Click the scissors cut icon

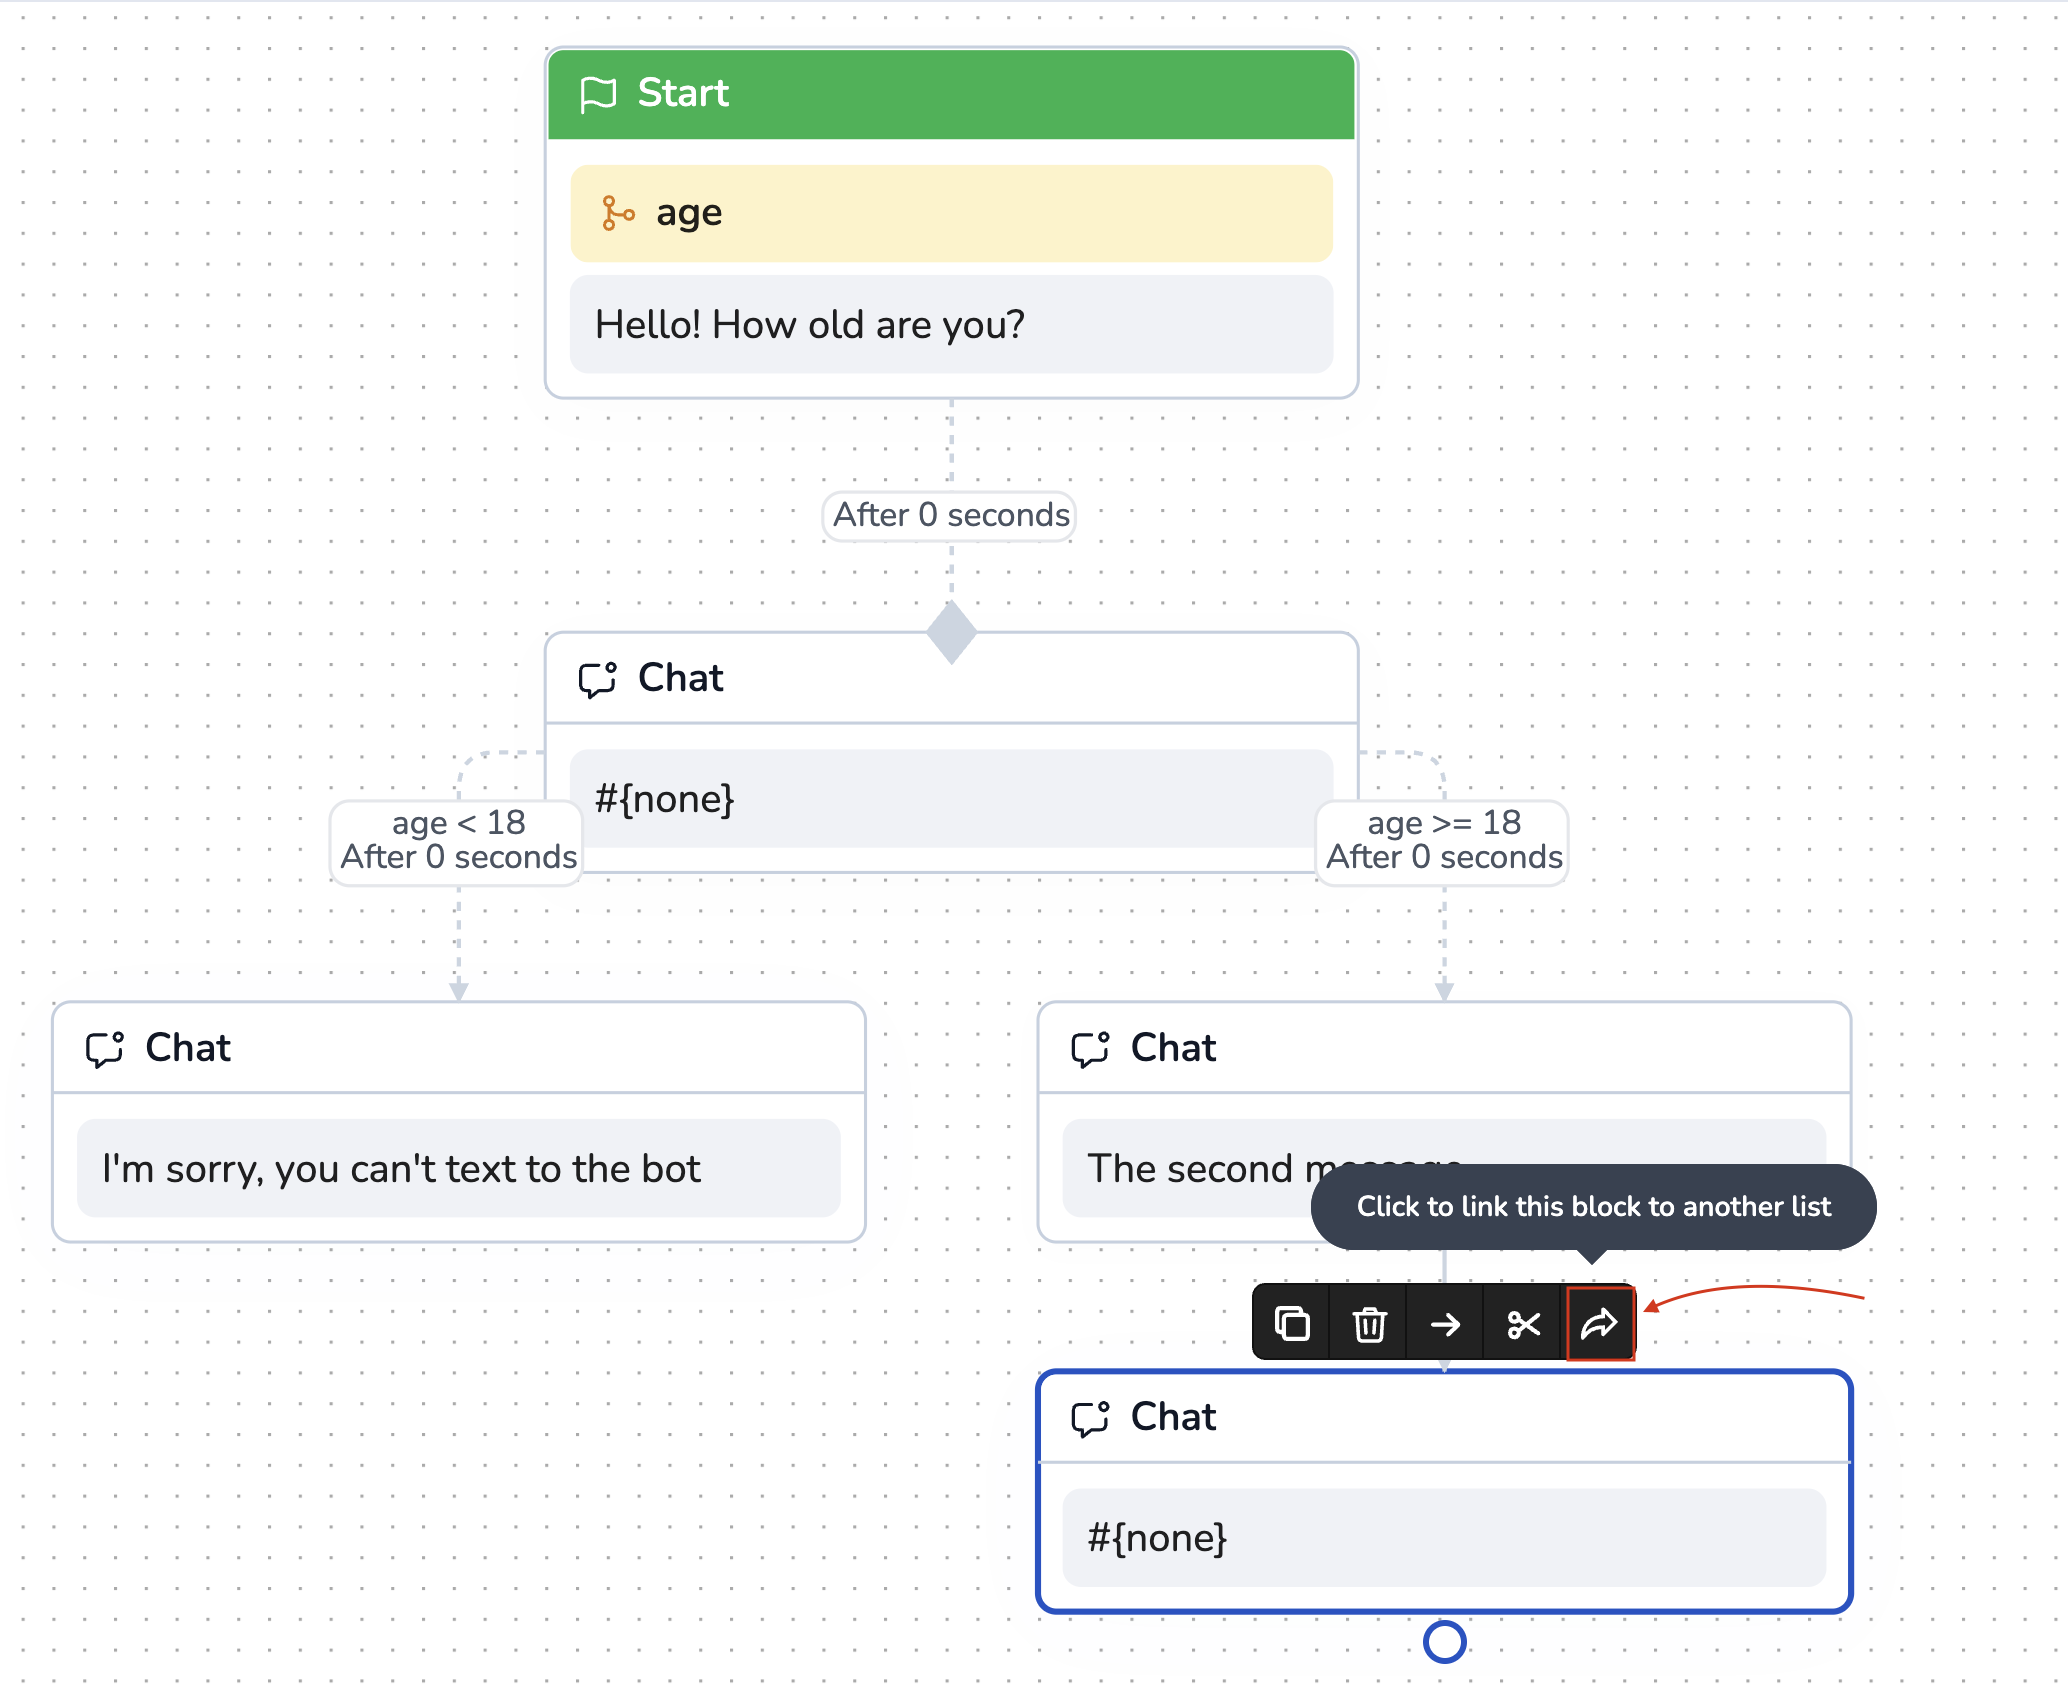[x=1523, y=1324]
